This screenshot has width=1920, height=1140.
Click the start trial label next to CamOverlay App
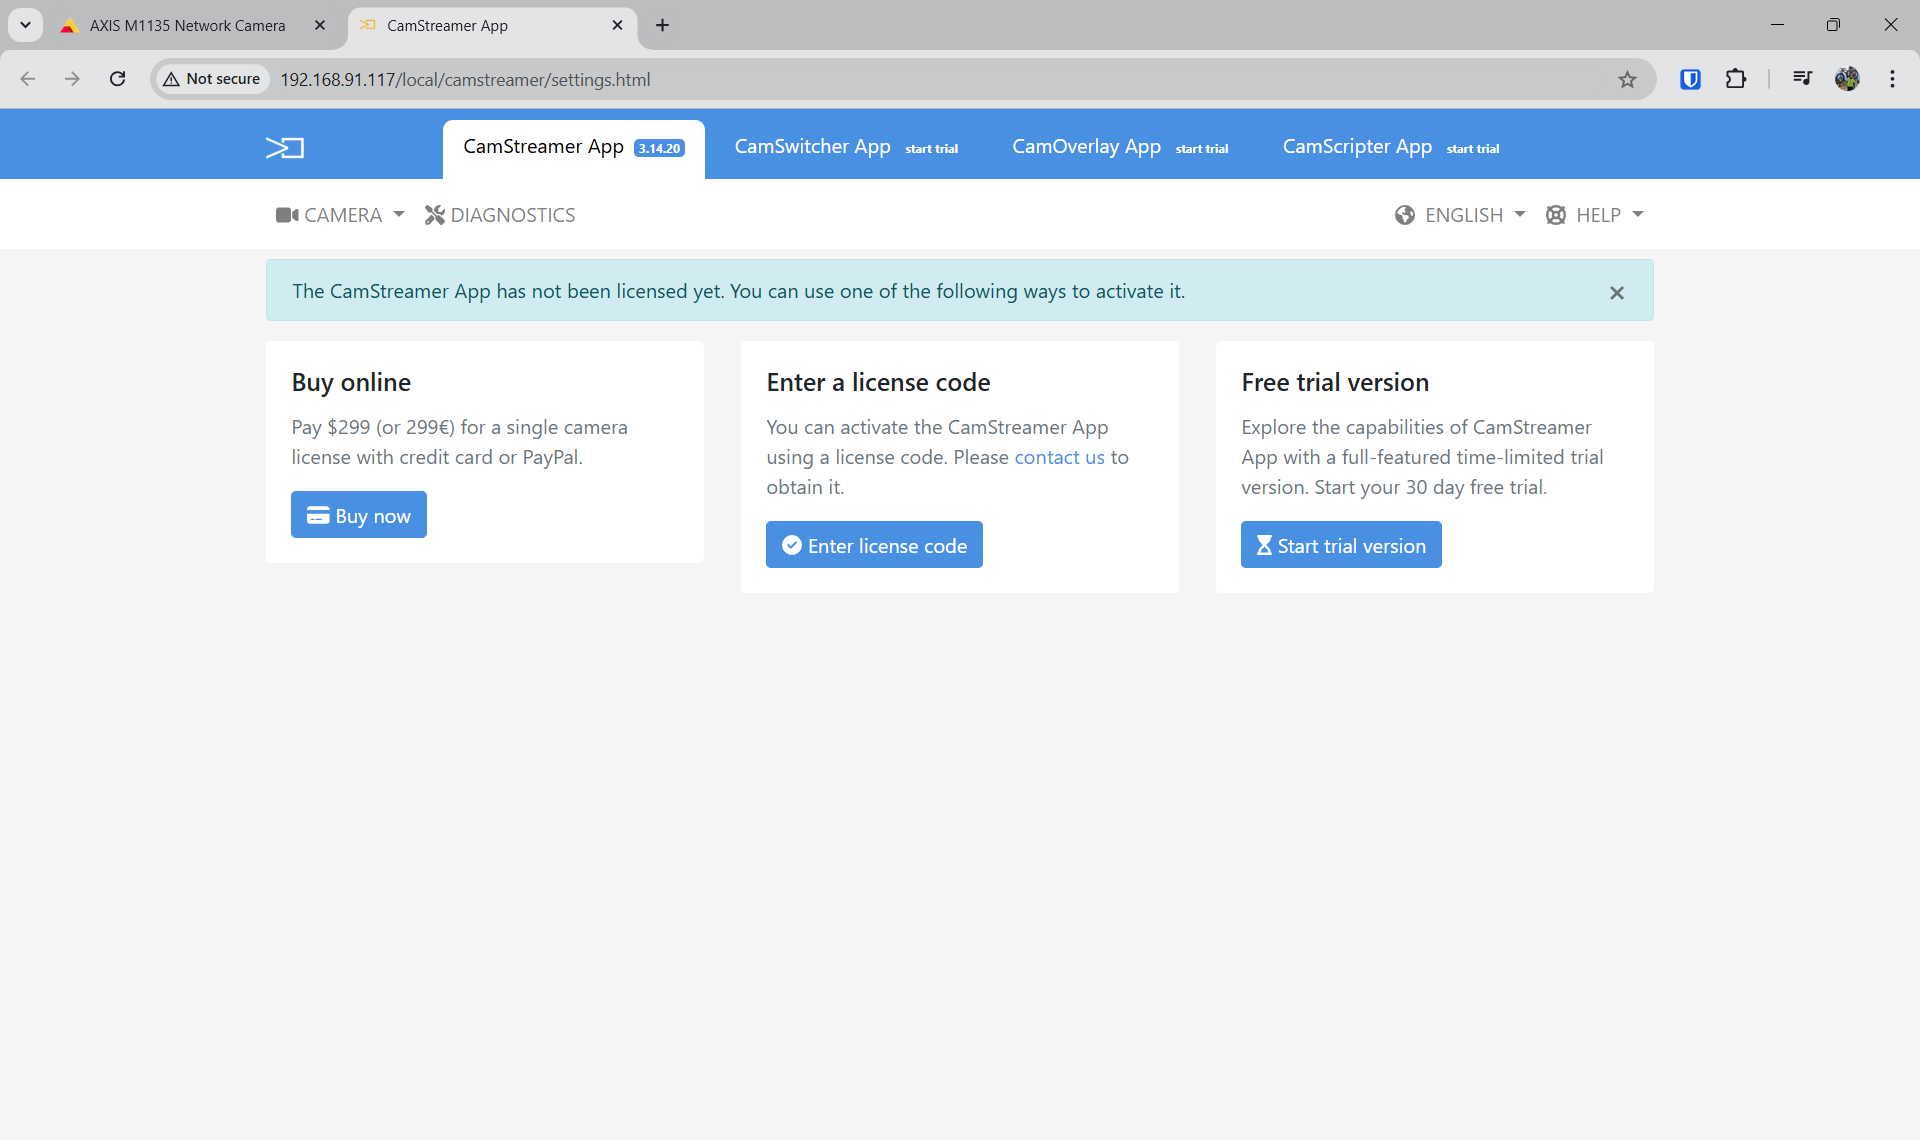pos(1201,149)
